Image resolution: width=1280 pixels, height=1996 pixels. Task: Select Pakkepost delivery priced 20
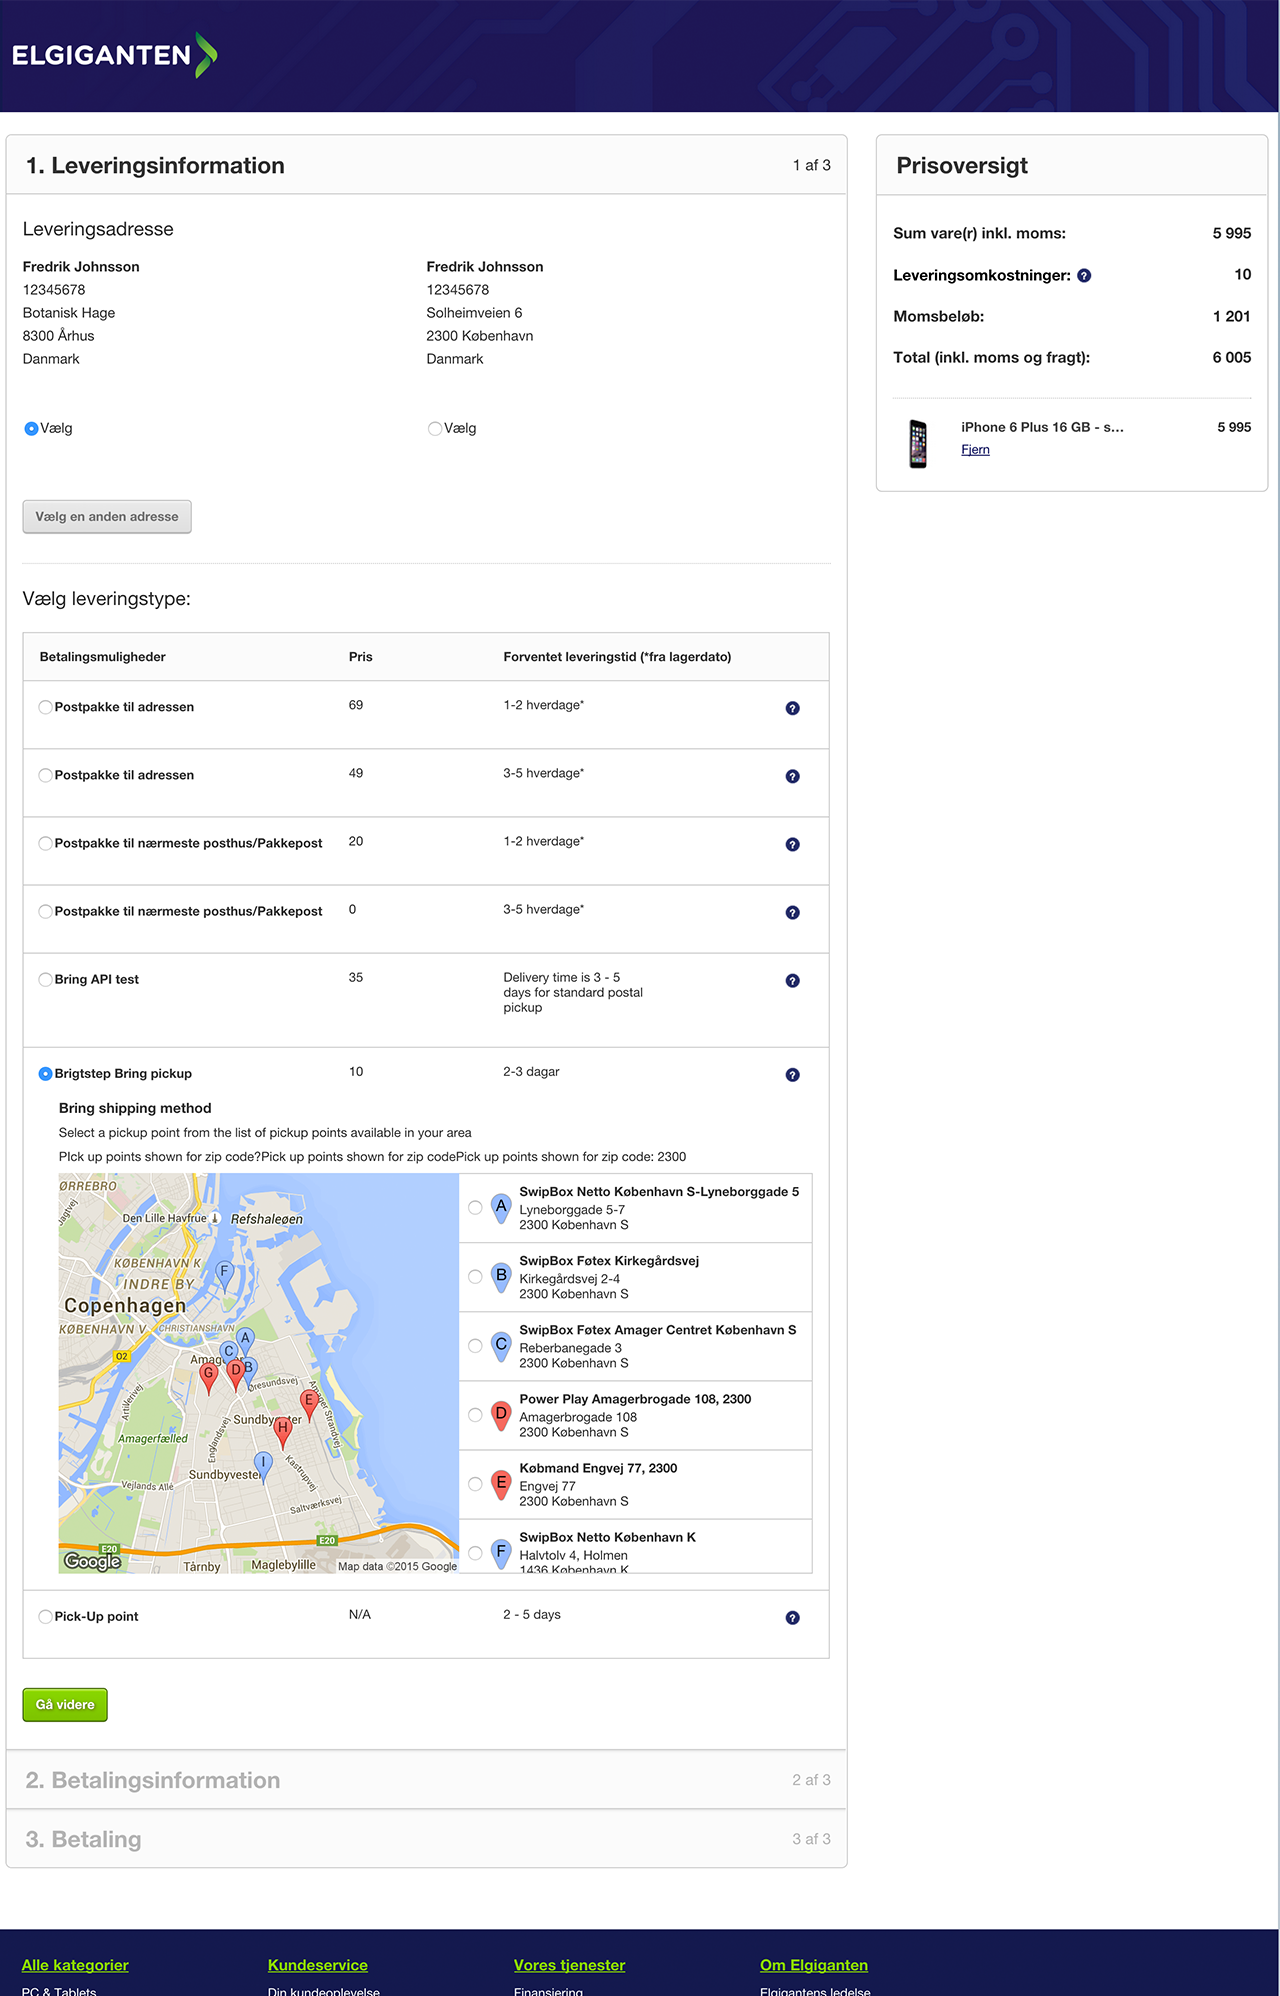tap(45, 844)
